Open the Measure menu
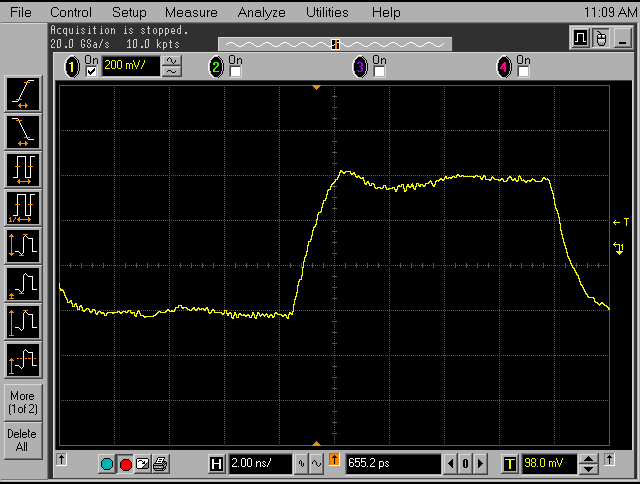 point(191,13)
